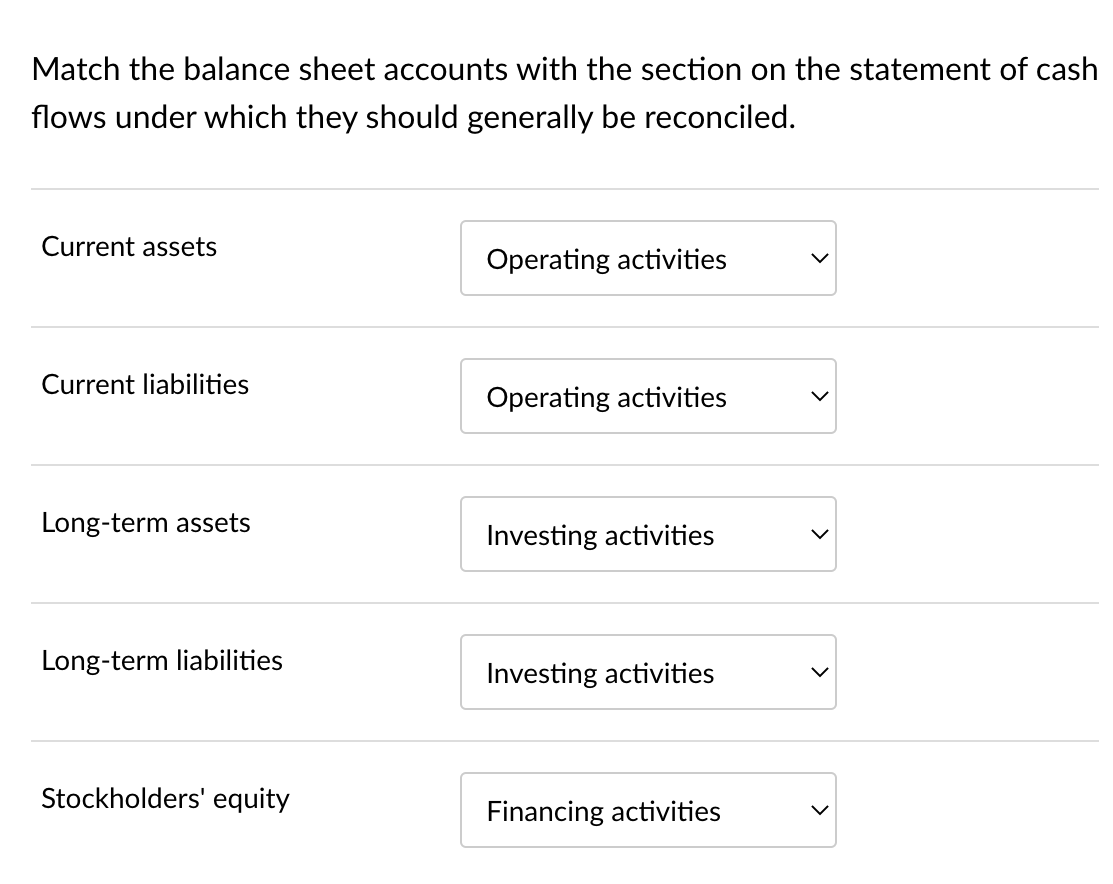Screen dimensions: 1113x884
Task: Select the Investing activities value for Long-term assets
Action: 600,535
